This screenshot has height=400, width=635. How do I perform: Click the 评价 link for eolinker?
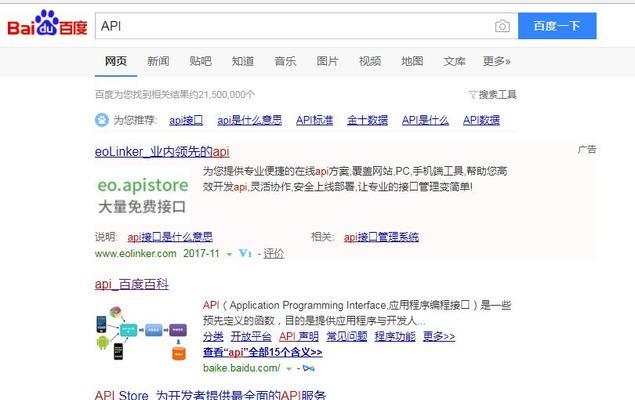pos(274,254)
